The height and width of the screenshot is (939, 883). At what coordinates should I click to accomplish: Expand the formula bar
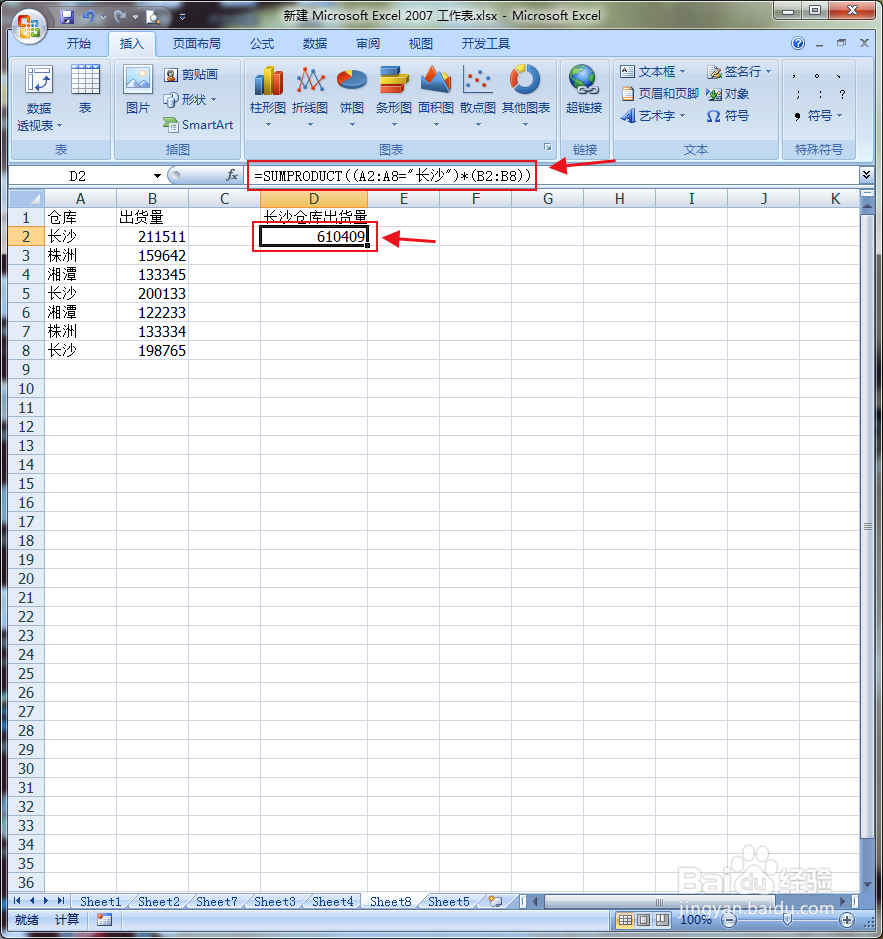[x=866, y=175]
